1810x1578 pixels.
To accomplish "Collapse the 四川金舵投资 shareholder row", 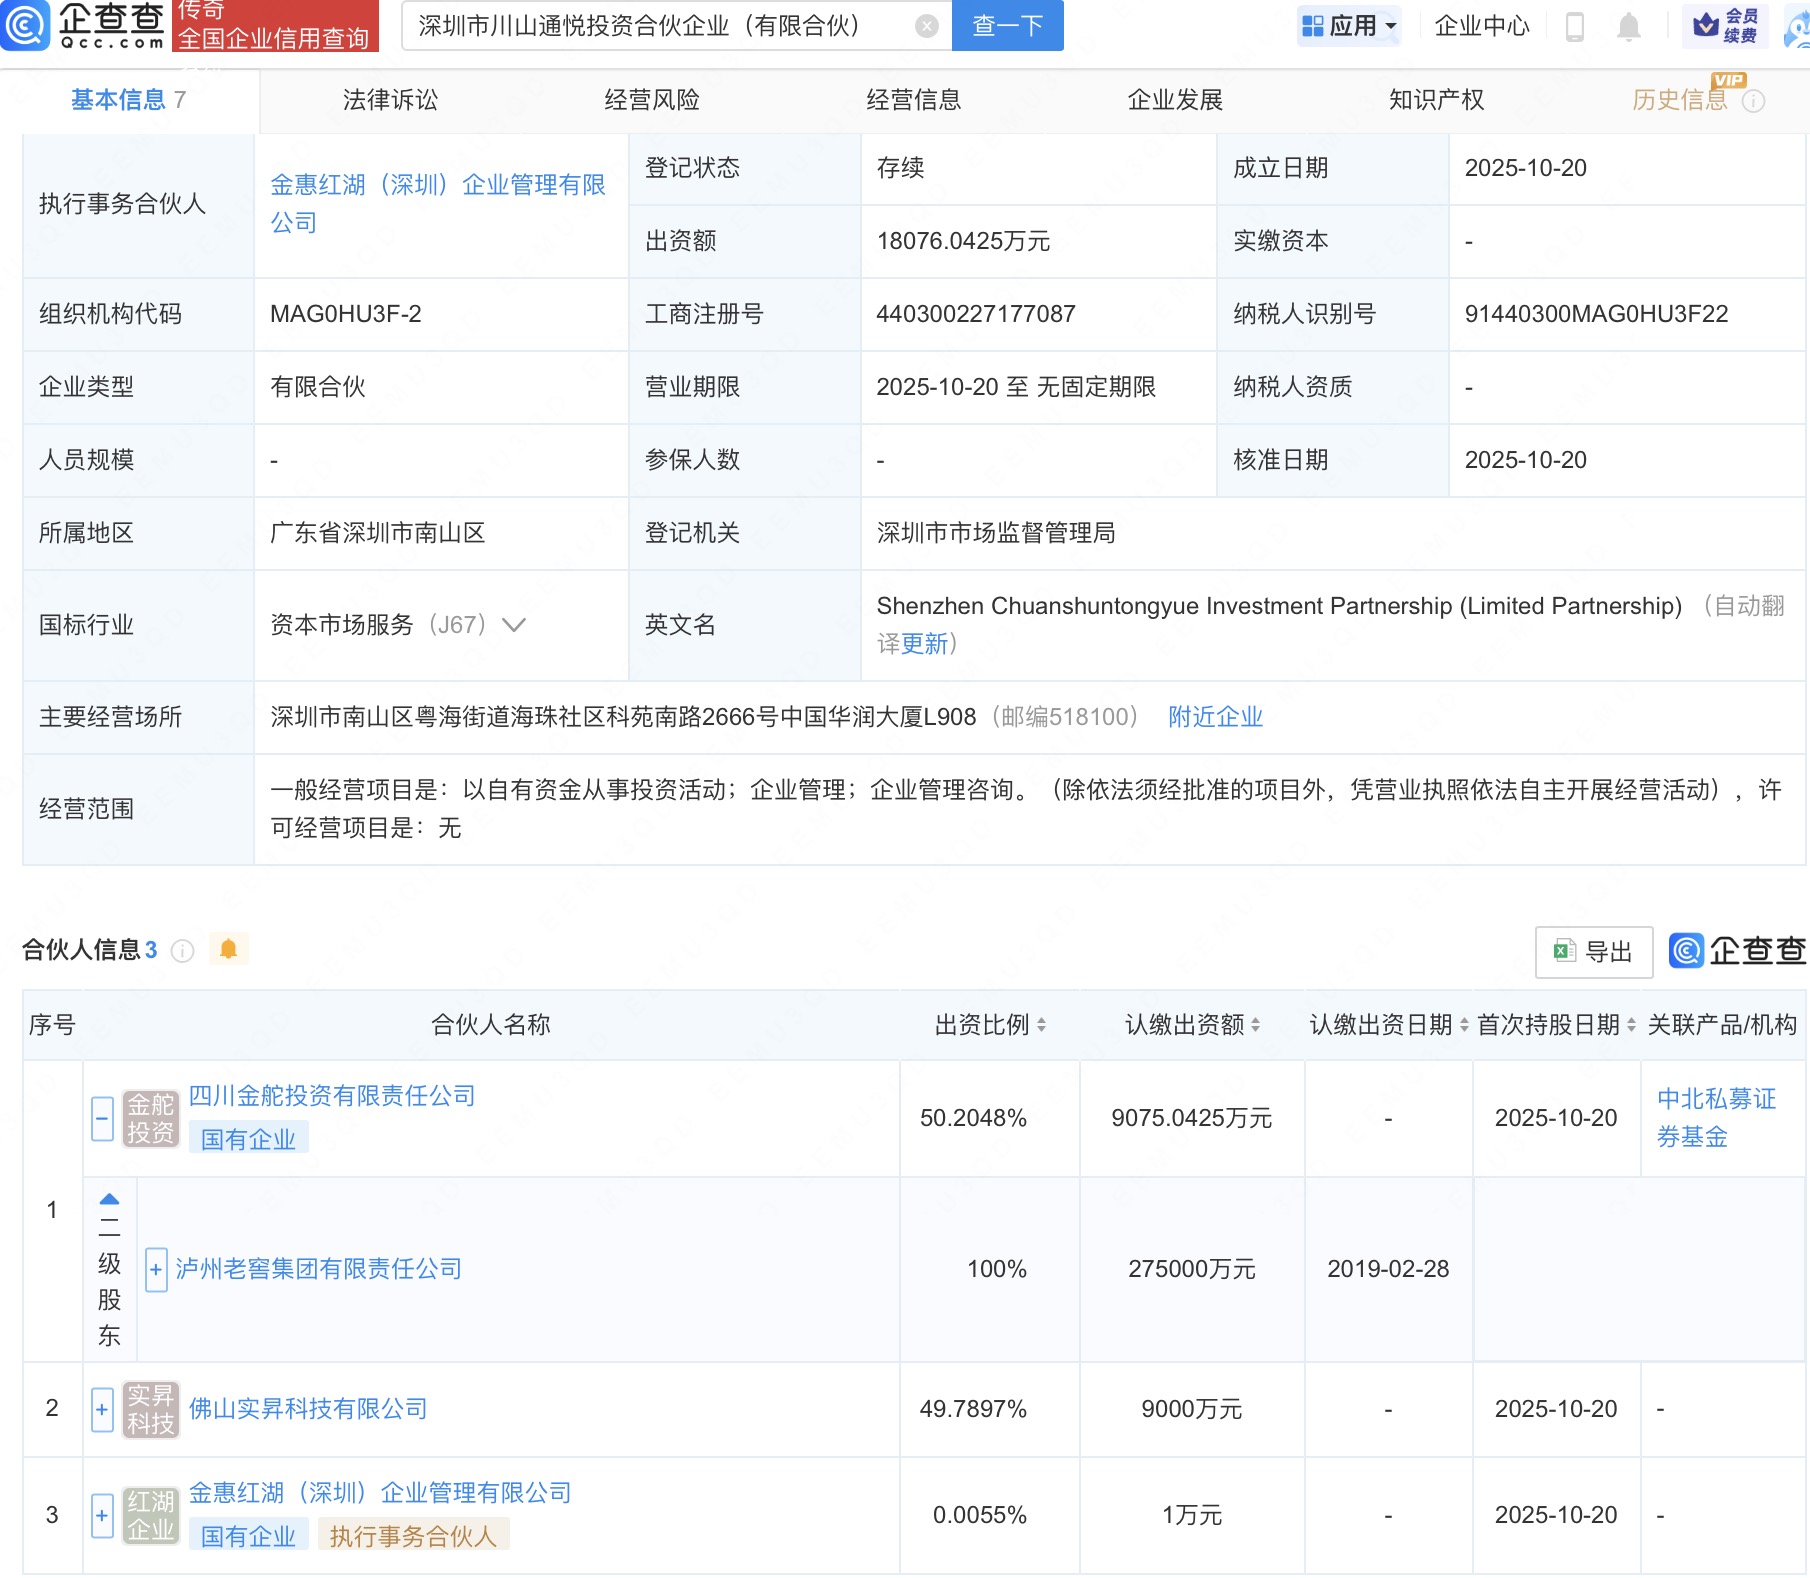I will [102, 1118].
